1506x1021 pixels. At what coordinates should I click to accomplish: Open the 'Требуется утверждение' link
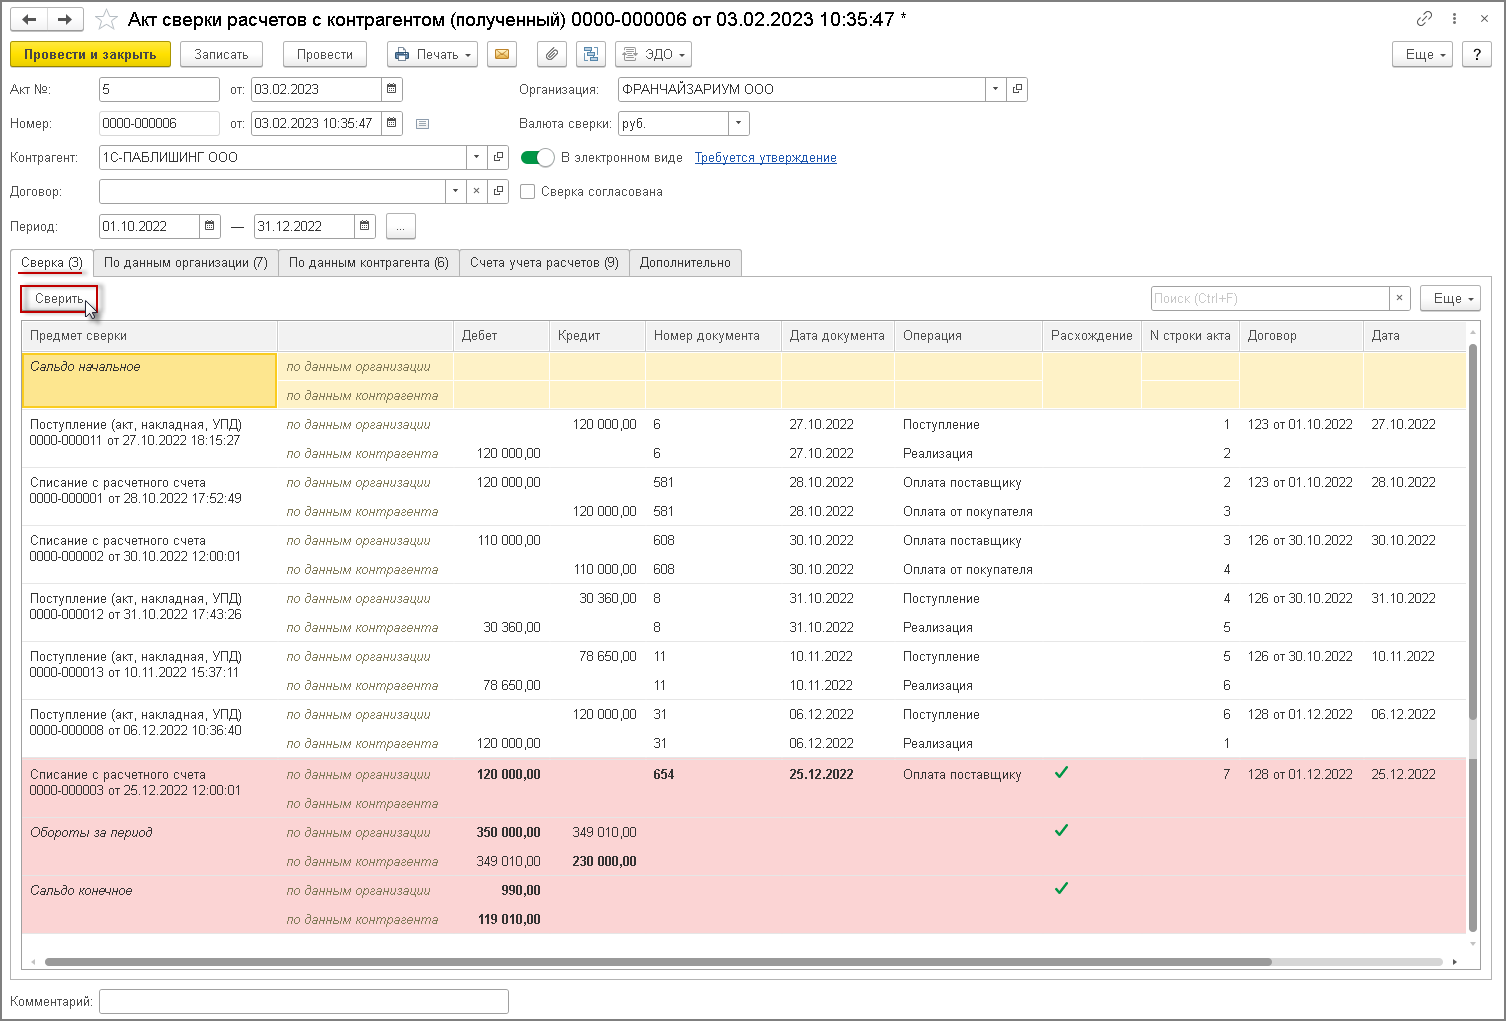coord(765,158)
